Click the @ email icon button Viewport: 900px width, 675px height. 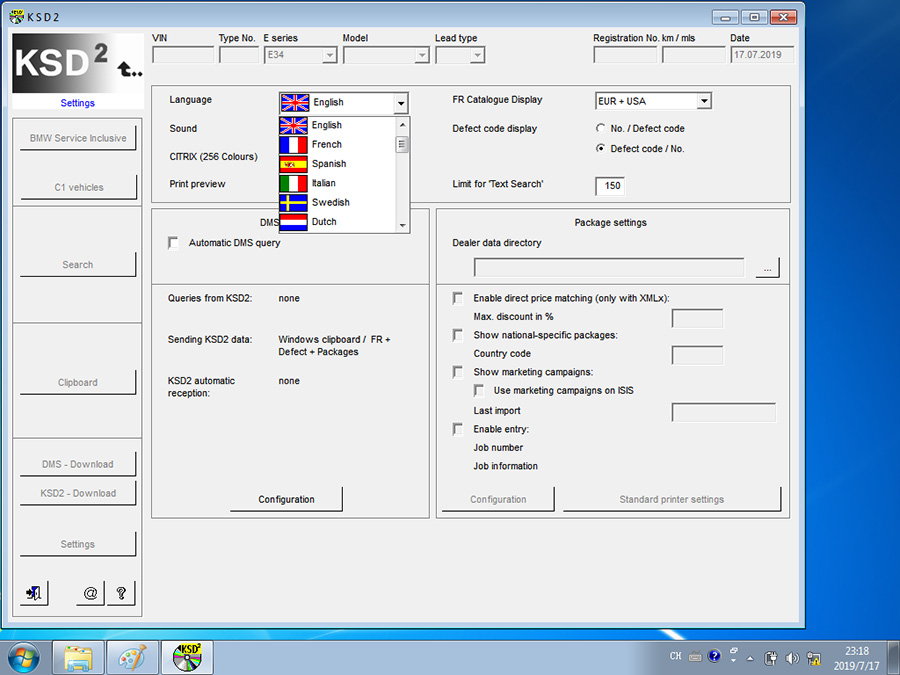click(90, 593)
